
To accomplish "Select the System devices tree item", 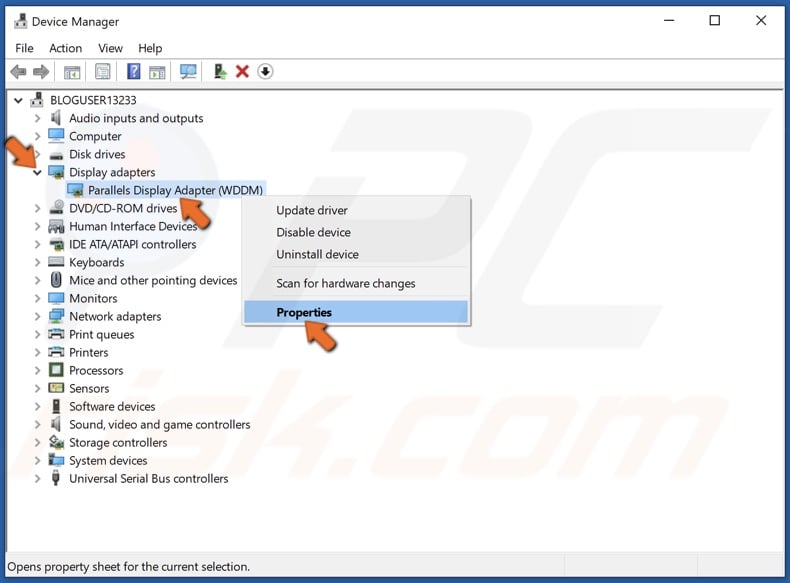I will click(x=108, y=461).
